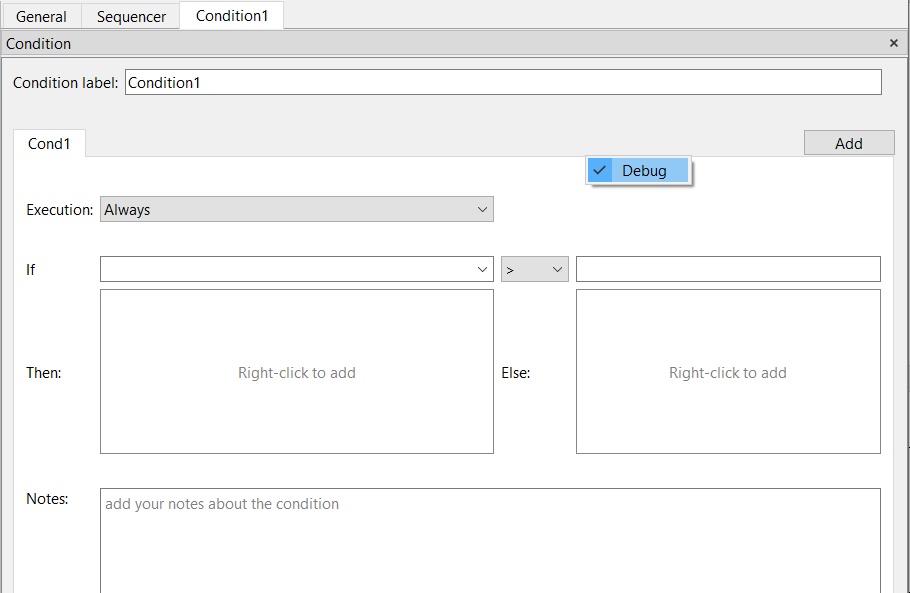Open the Sequencer tab

click(x=131, y=16)
